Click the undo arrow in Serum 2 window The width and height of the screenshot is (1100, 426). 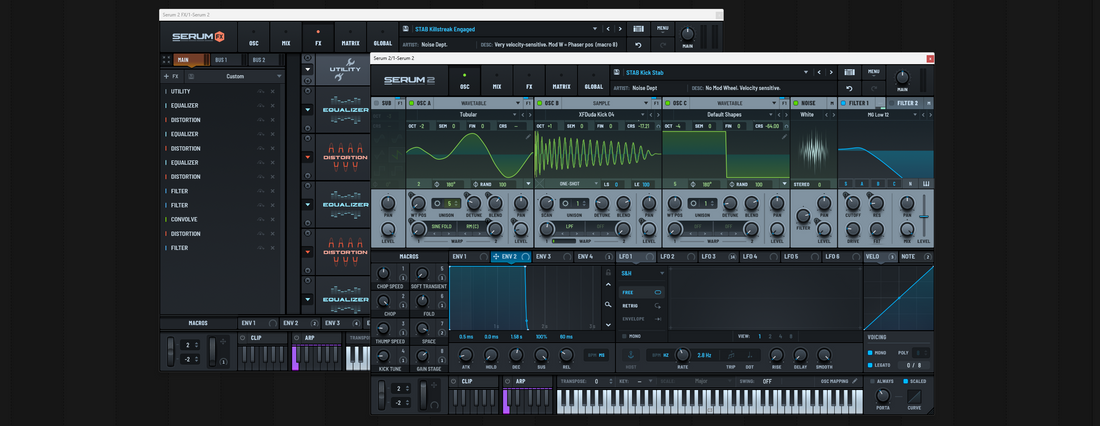click(x=850, y=88)
